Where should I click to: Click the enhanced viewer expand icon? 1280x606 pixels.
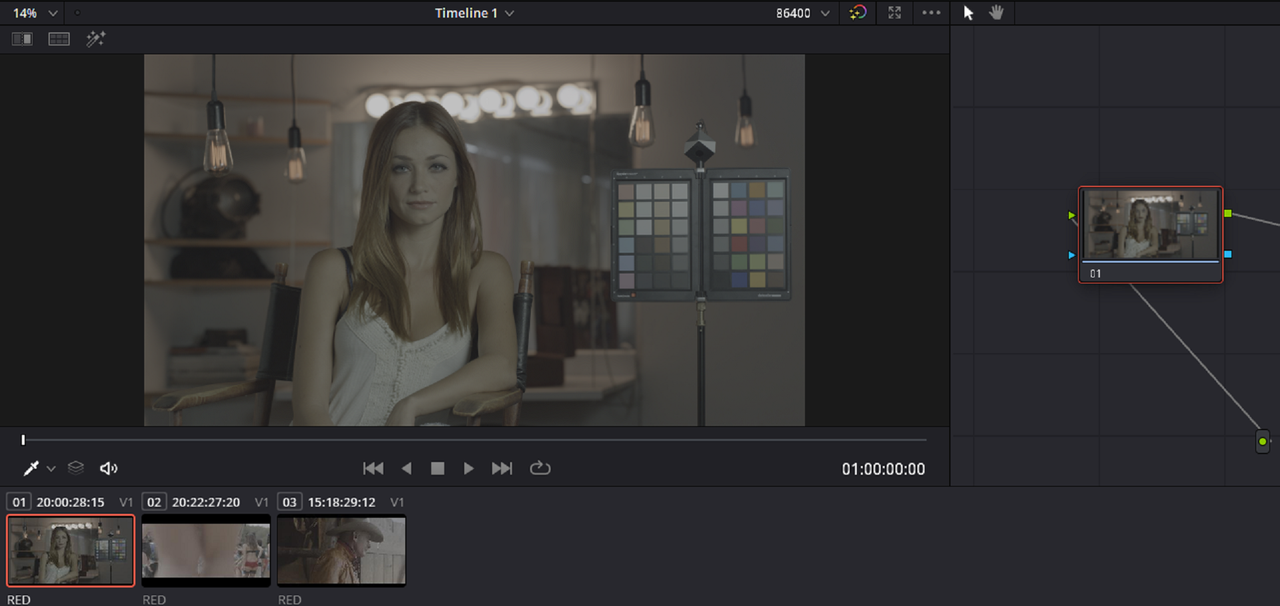pyautogui.click(x=895, y=13)
